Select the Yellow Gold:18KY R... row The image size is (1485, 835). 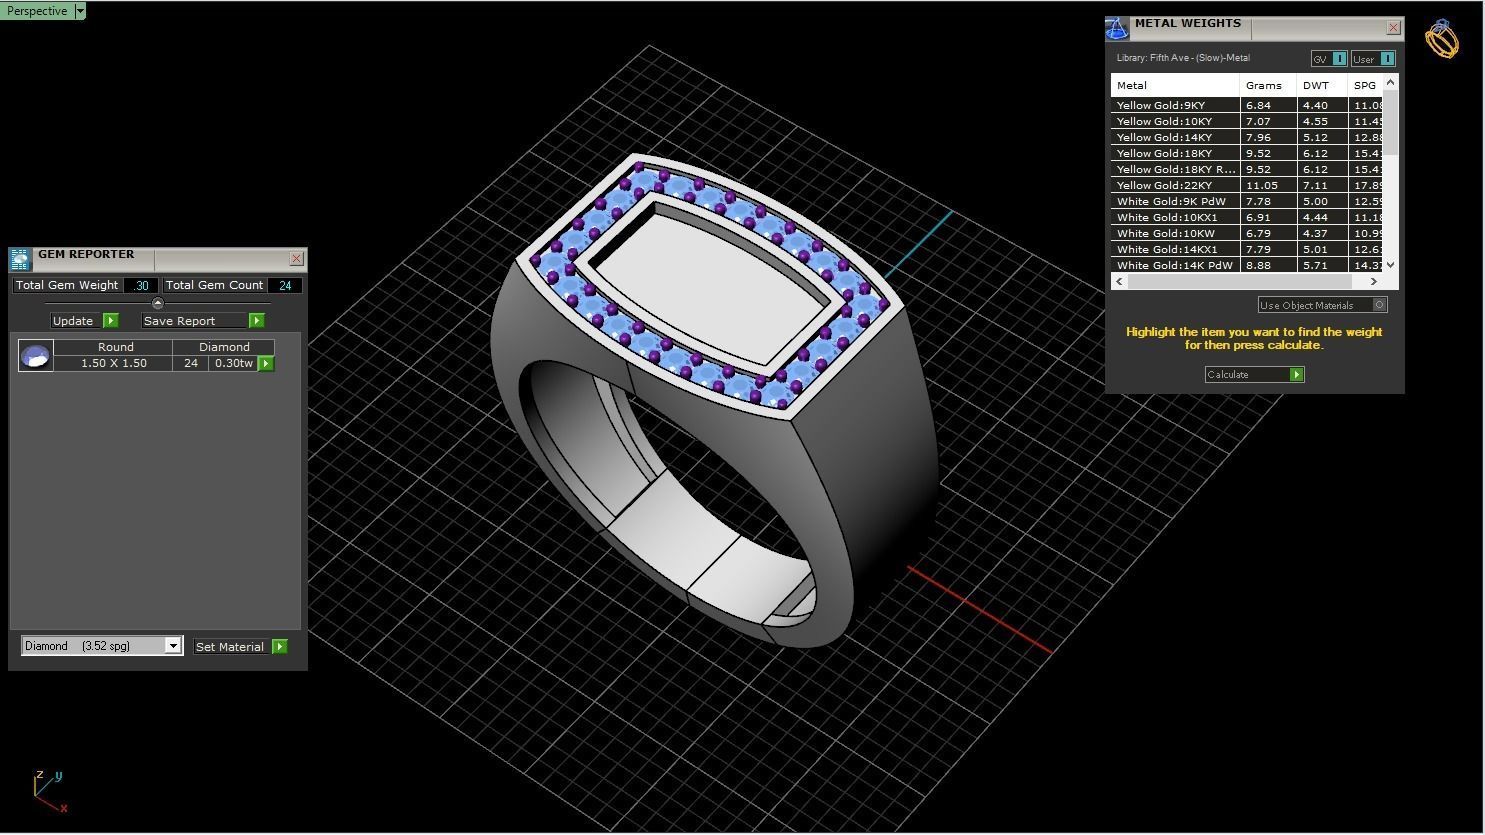[x=1247, y=169]
